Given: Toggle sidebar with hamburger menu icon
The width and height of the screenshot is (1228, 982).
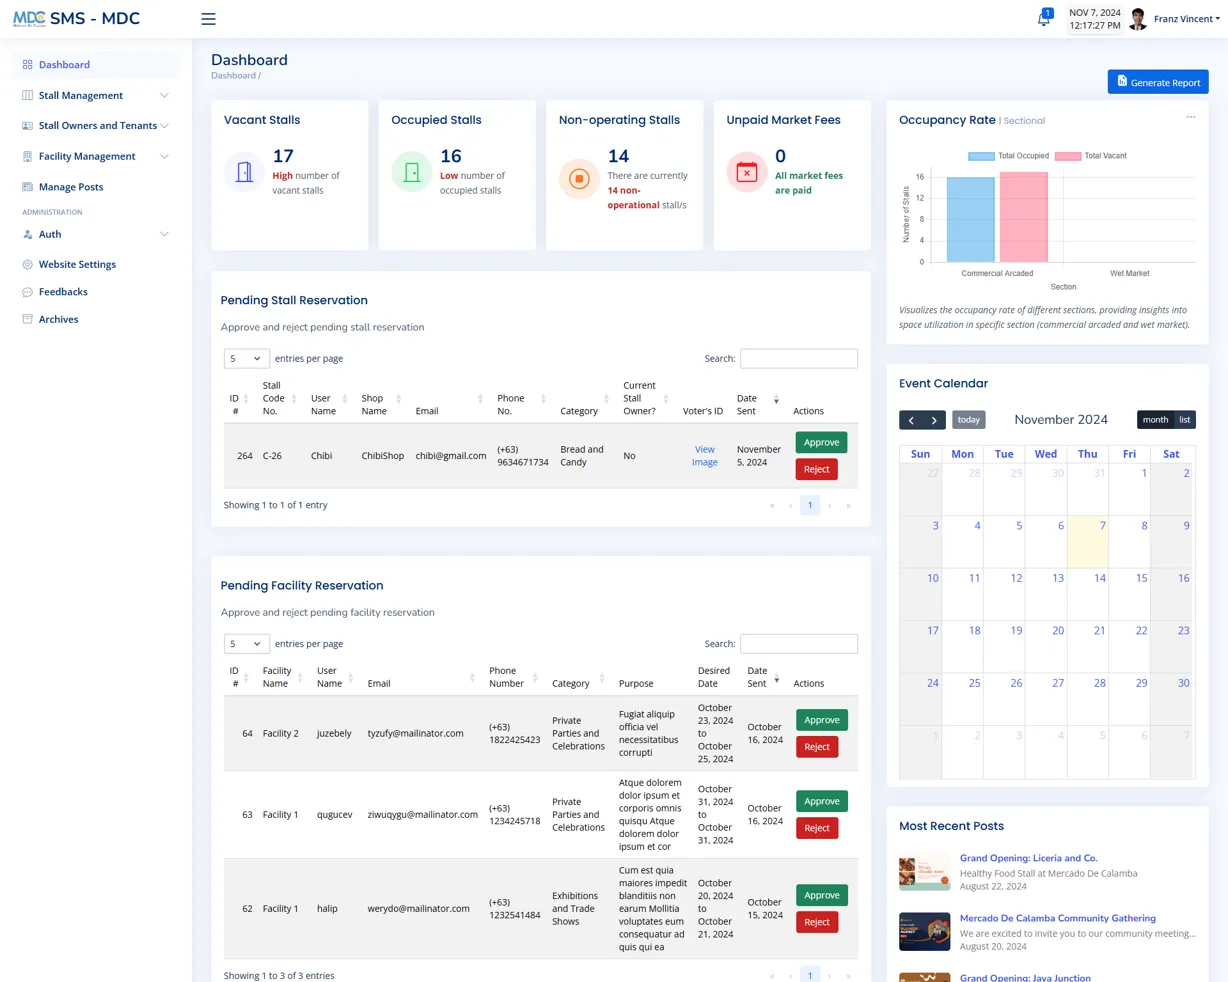Looking at the screenshot, I should coord(208,19).
